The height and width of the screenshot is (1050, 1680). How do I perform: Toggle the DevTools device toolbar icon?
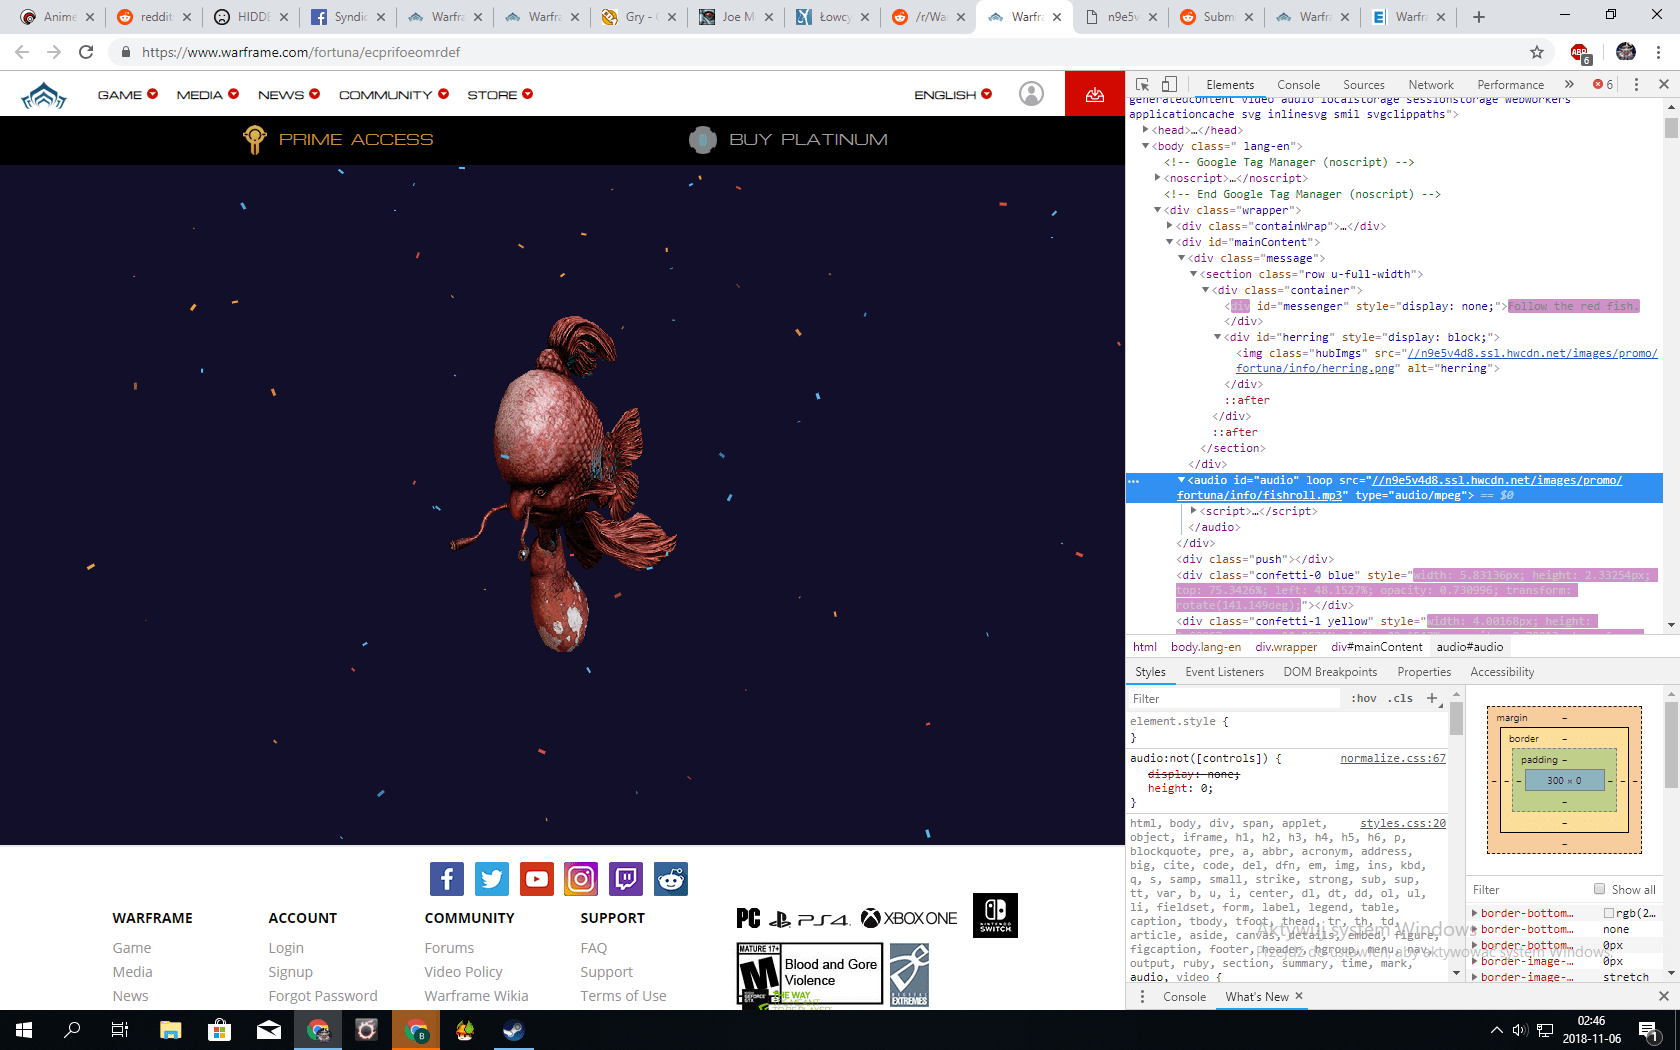(1169, 85)
